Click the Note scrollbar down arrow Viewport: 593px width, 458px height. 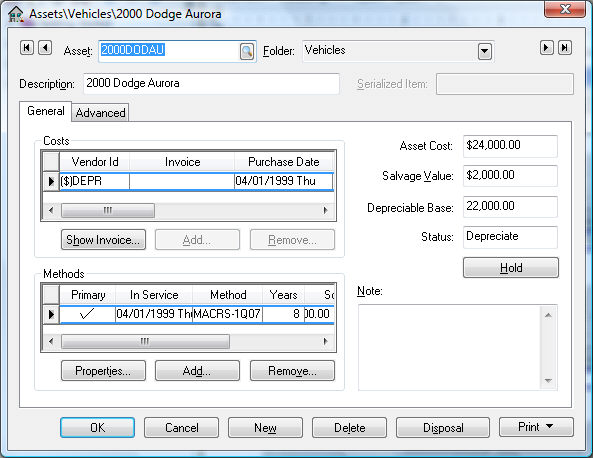pyautogui.click(x=548, y=381)
